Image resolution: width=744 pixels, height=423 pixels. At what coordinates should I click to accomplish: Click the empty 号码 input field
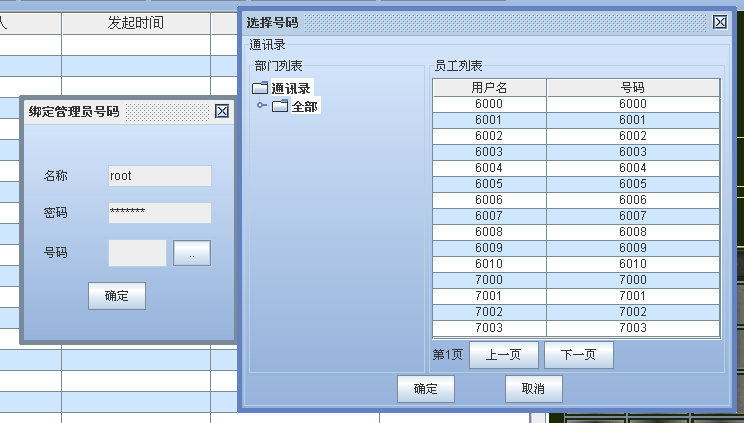(x=137, y=254)
